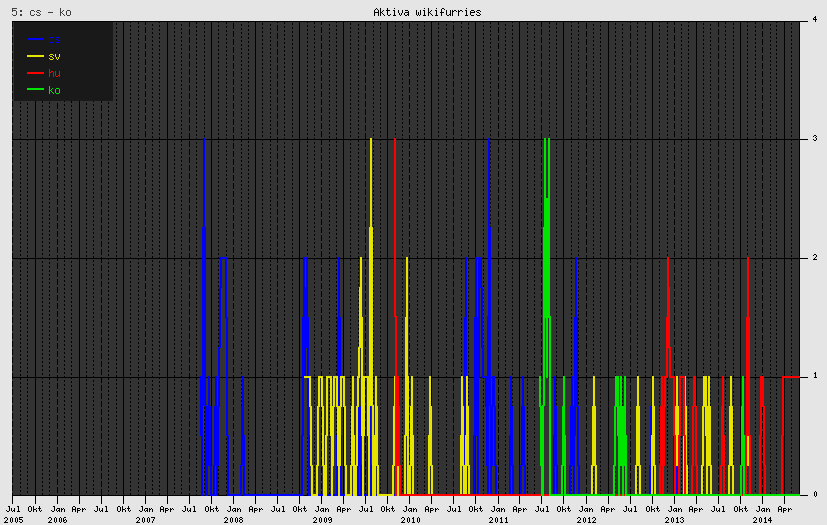Click the red hu peak at 2 near Okt 2013
This screenshot has height=525, width=827.
pos(748,260)
